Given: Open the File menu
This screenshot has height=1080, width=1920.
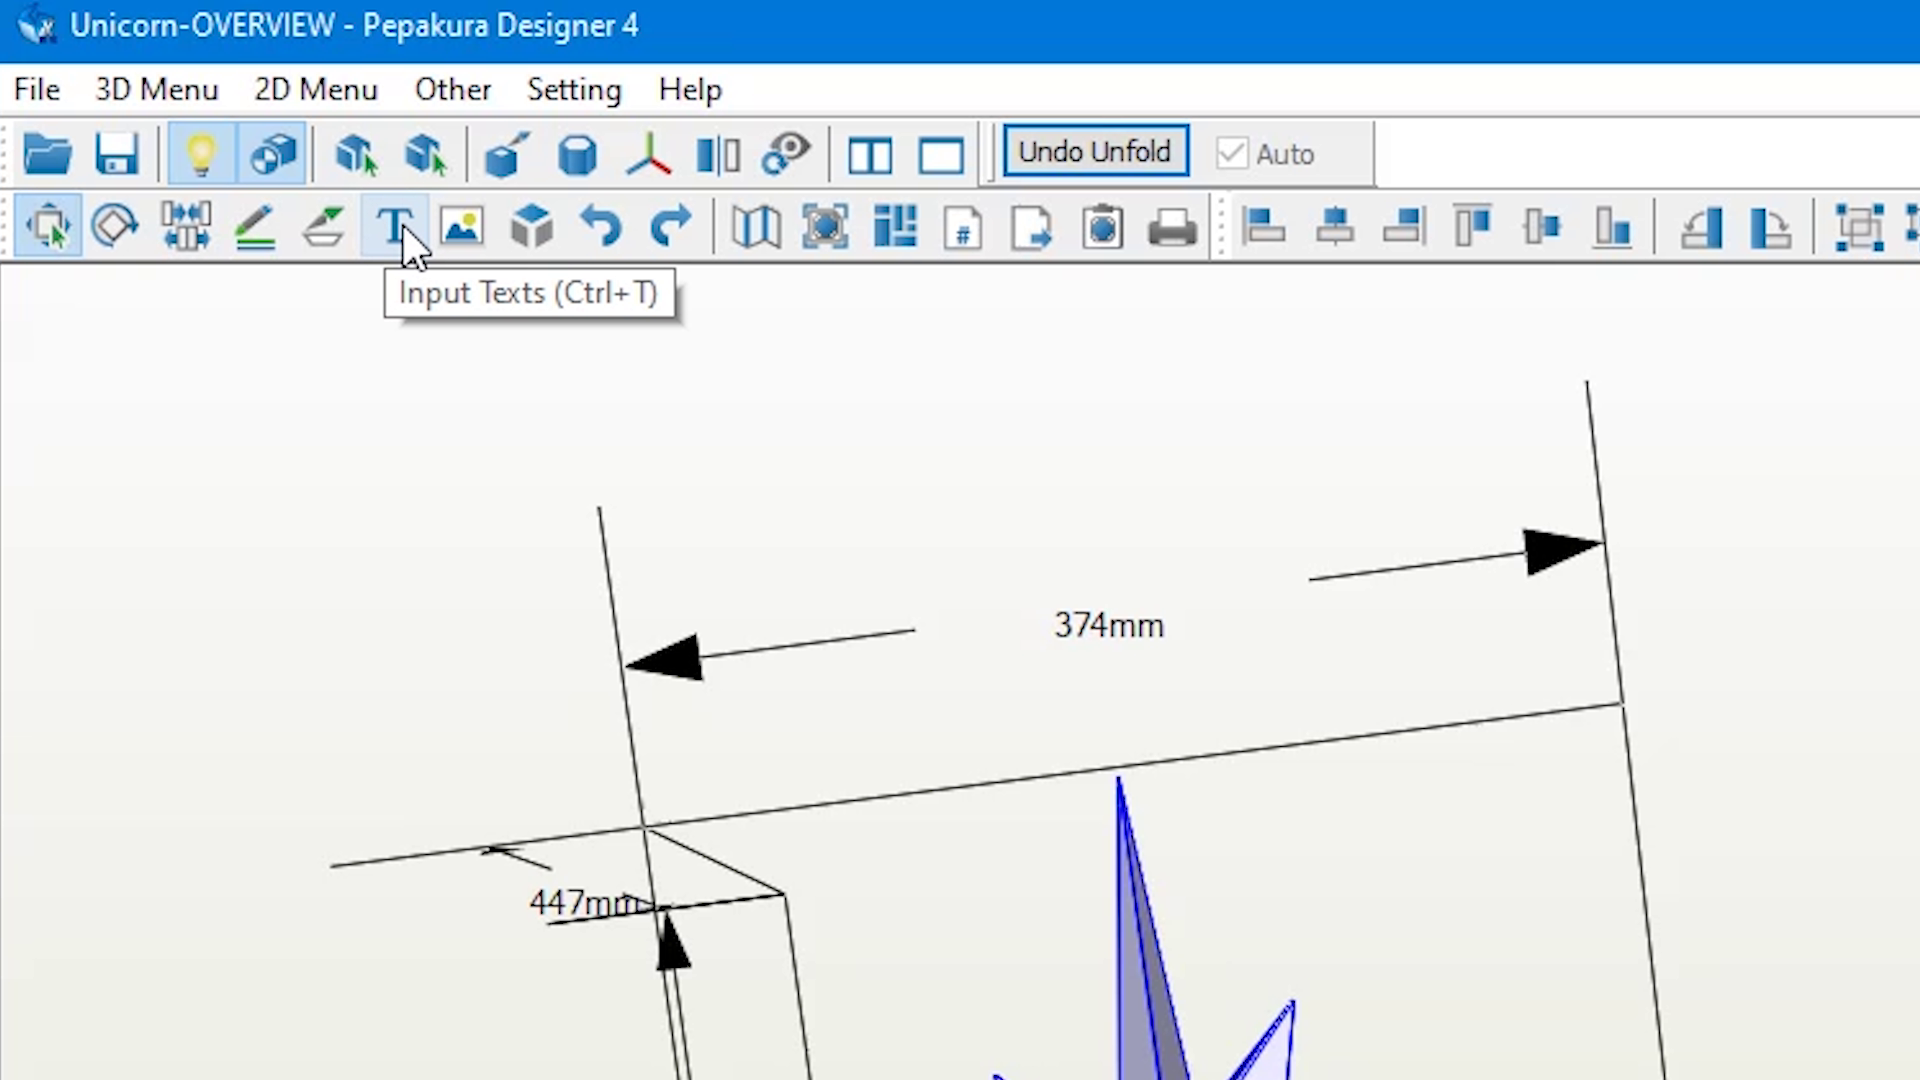Looking at the screenshot, I should click(x=37, y=90).
